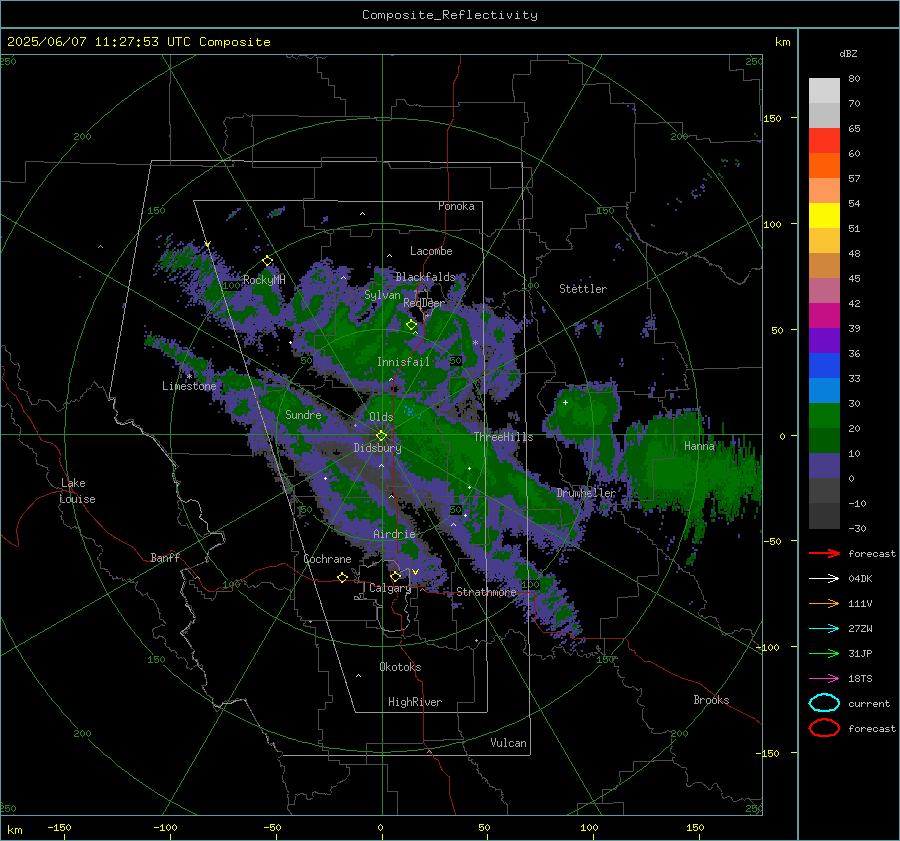This screenshot has height=841, width=900.
Task: Click the Stettler label
Action: tap(583, 289)
